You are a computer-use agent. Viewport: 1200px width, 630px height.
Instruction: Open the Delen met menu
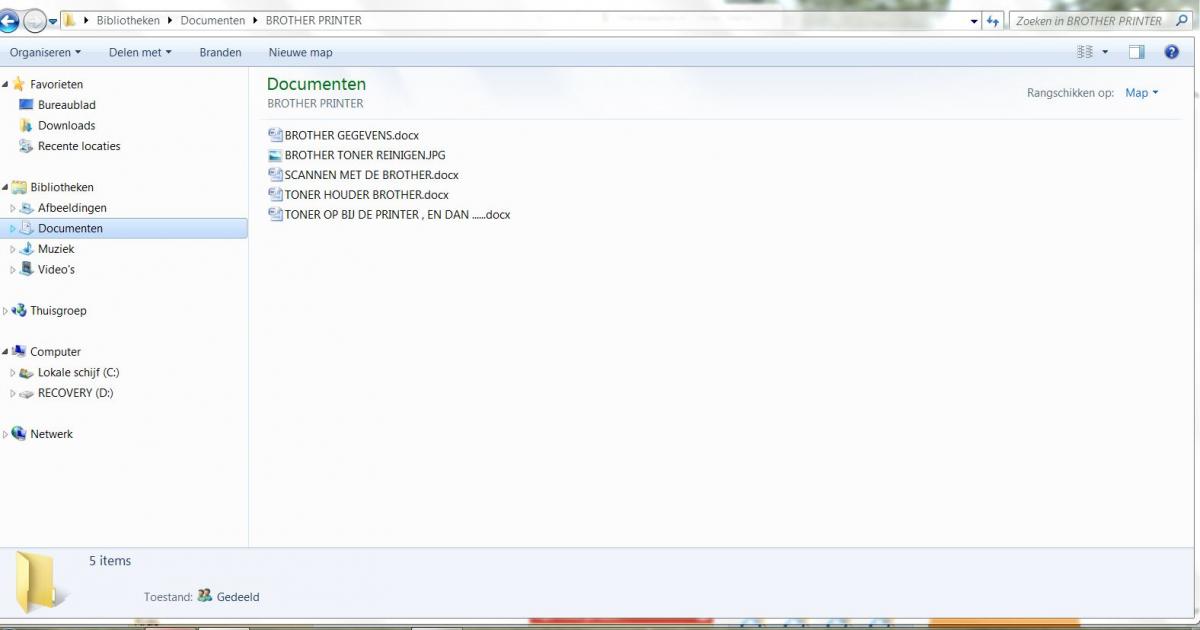pyautogui.click(x=140, y=52)
